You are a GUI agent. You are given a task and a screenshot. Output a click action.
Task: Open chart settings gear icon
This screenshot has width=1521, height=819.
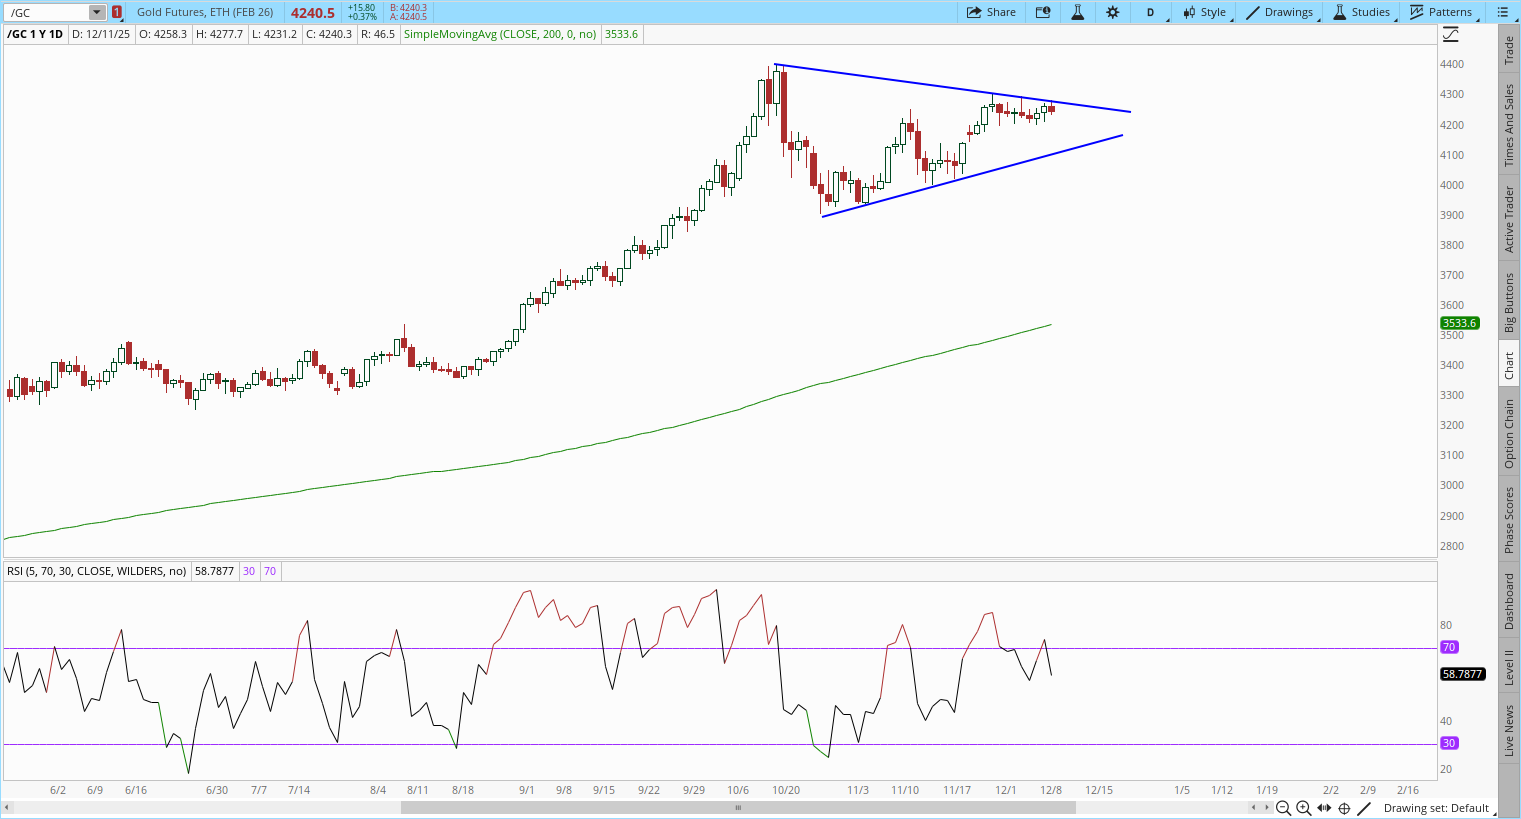point(1112,12)
